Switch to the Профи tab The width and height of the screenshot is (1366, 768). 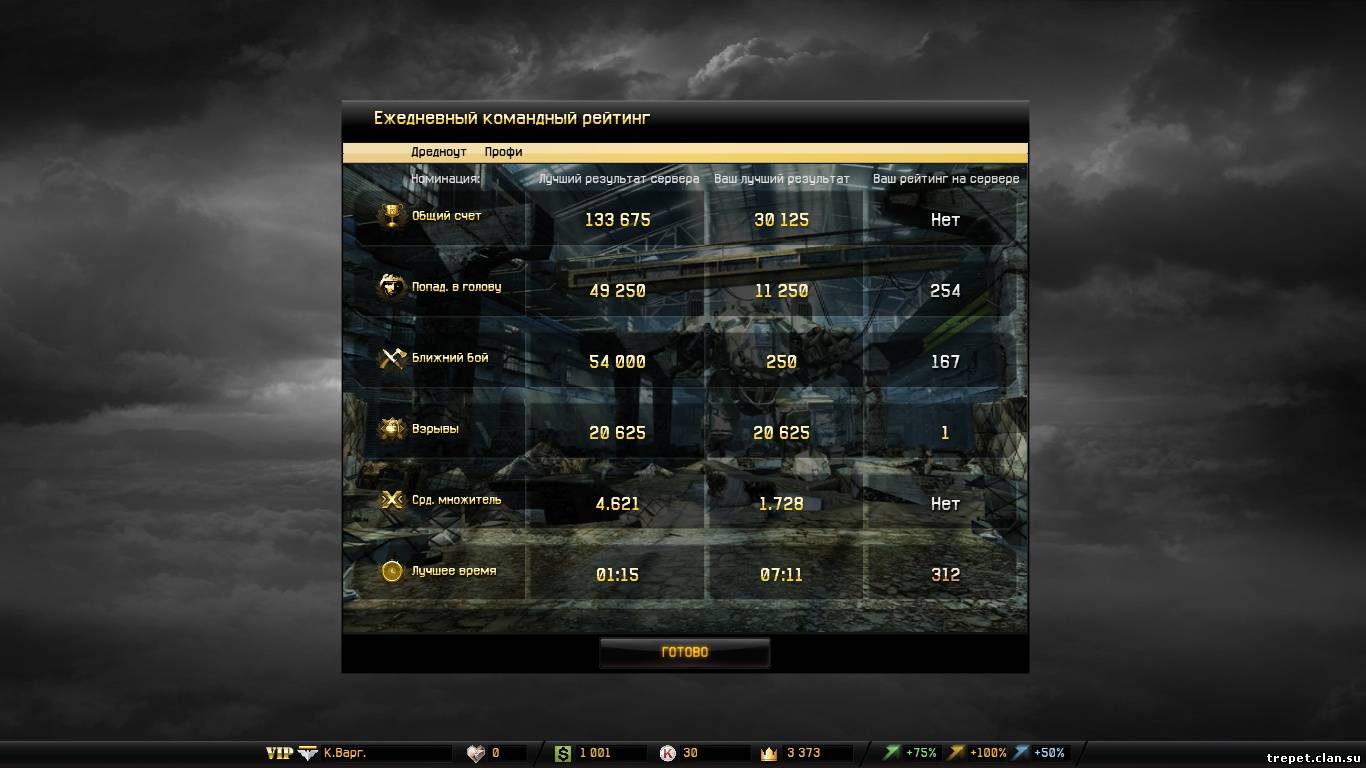pos(503,152)
